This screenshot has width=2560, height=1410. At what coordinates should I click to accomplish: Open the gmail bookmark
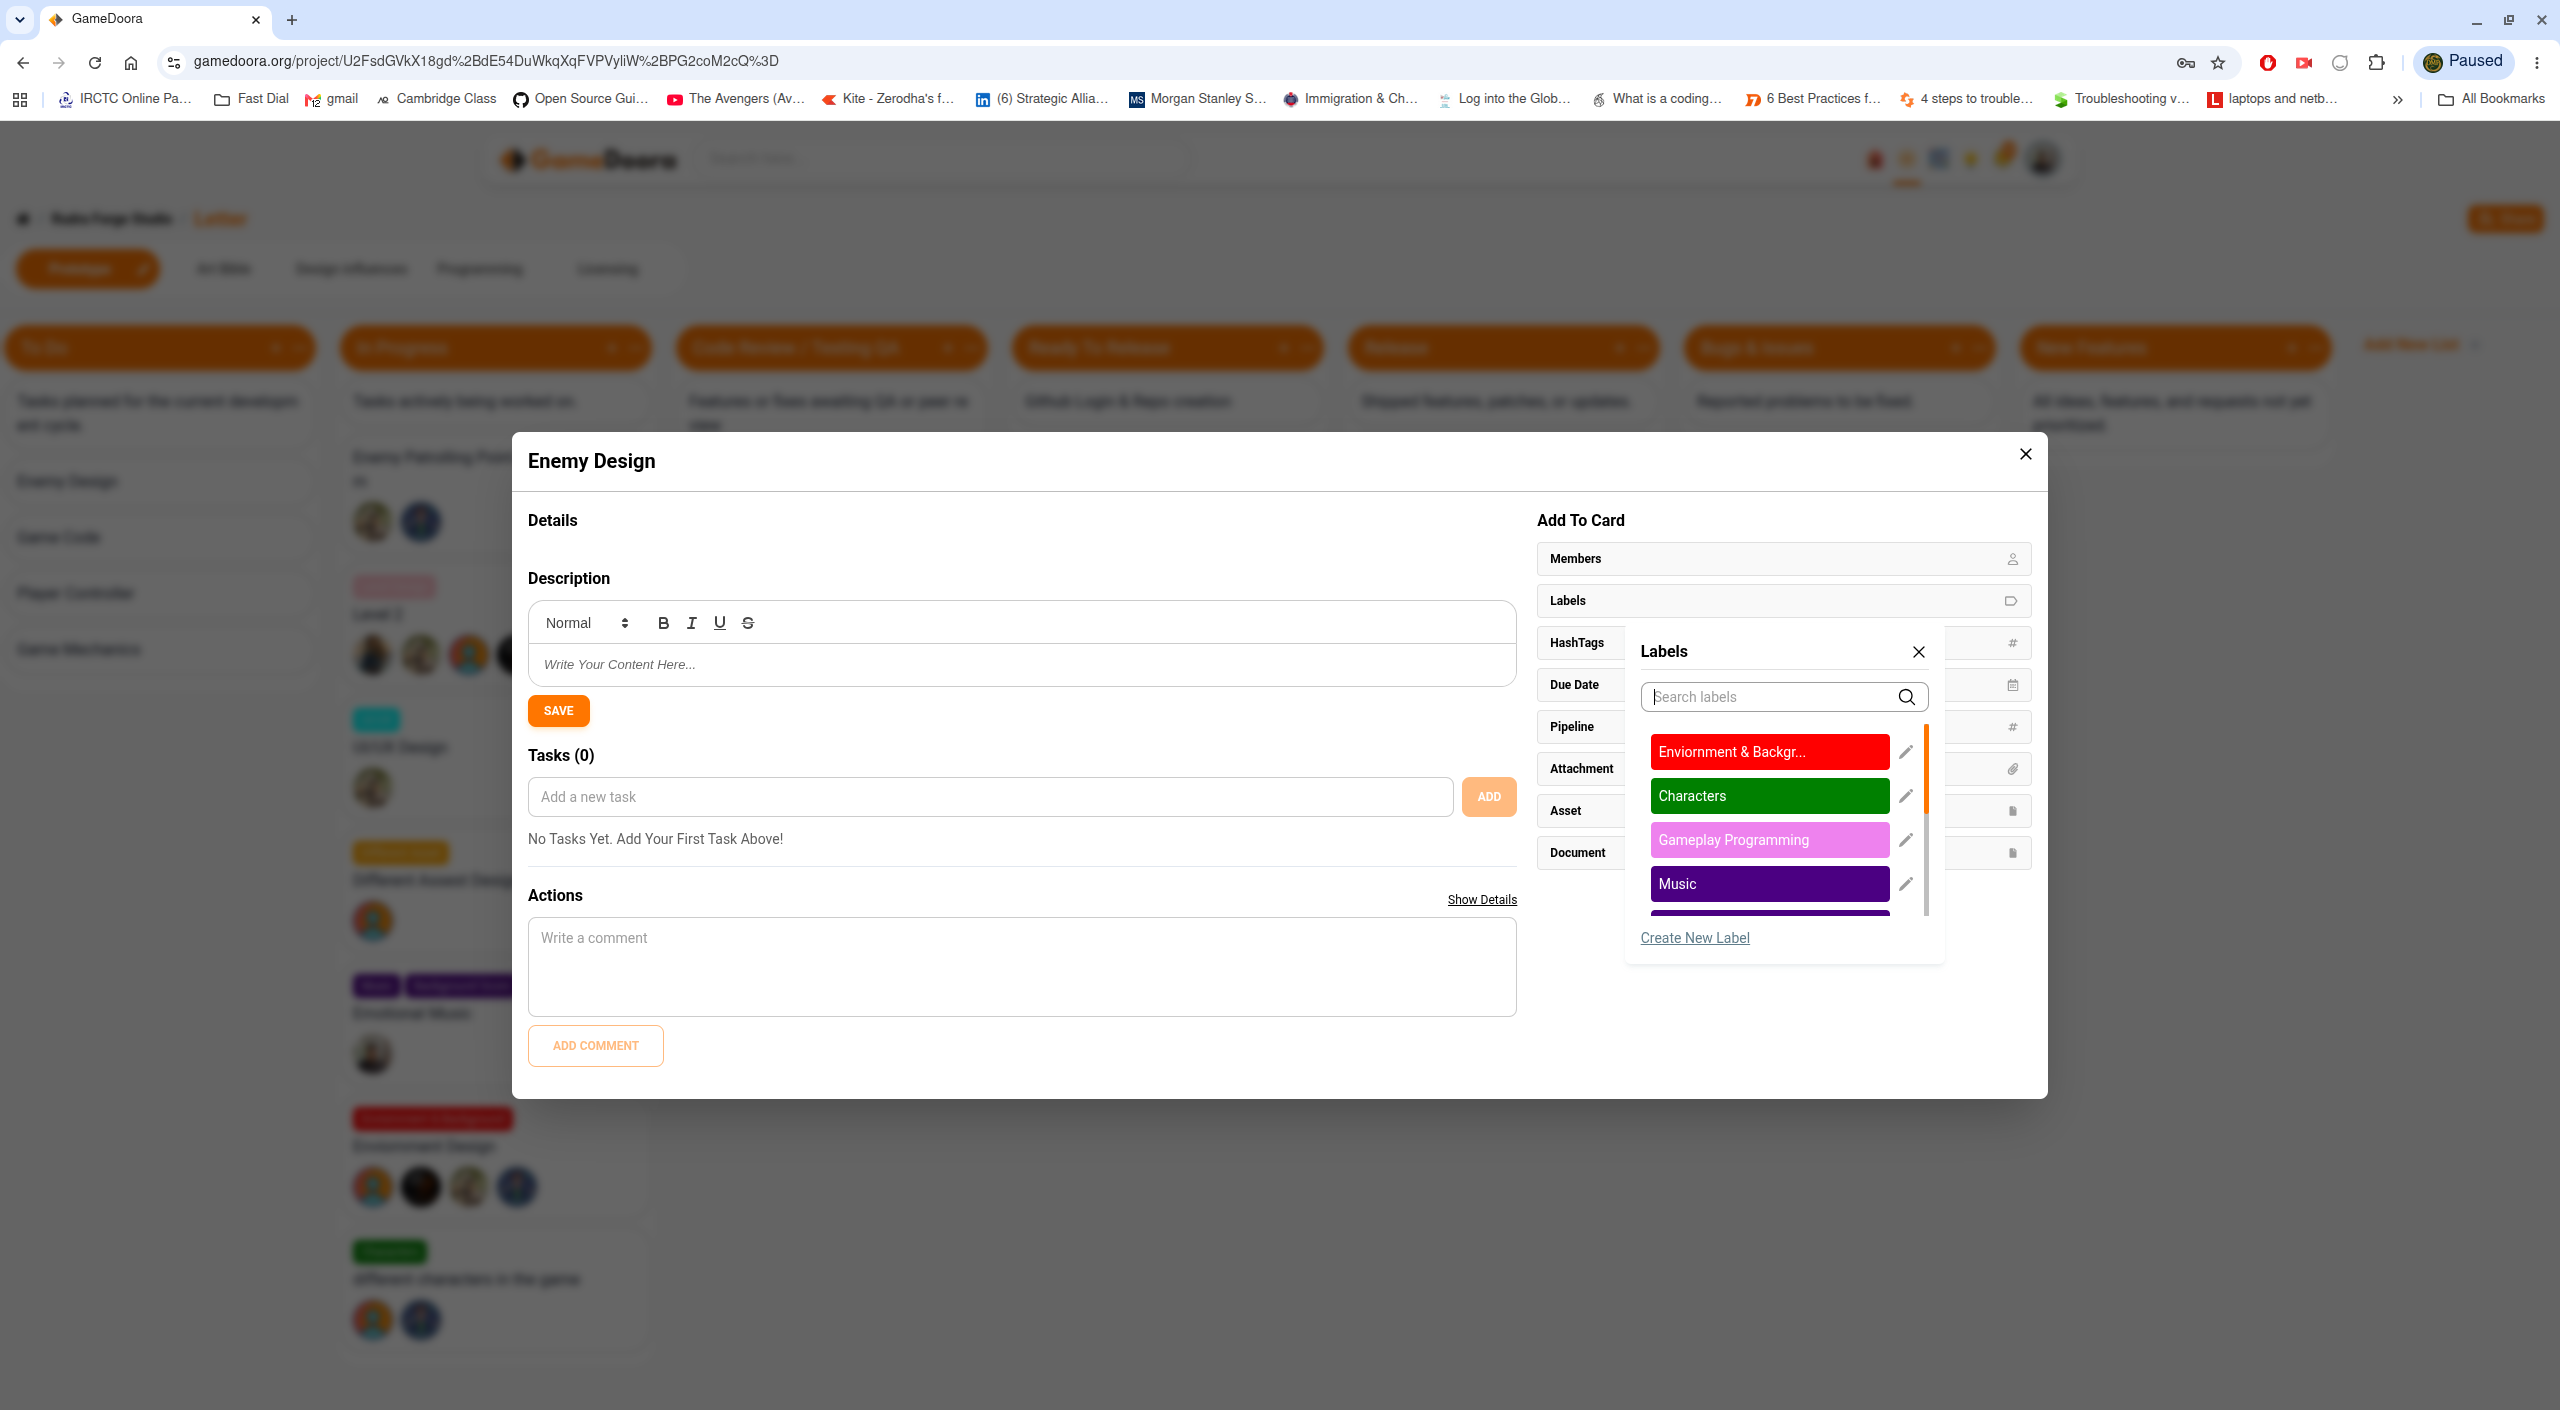[332, 99]
